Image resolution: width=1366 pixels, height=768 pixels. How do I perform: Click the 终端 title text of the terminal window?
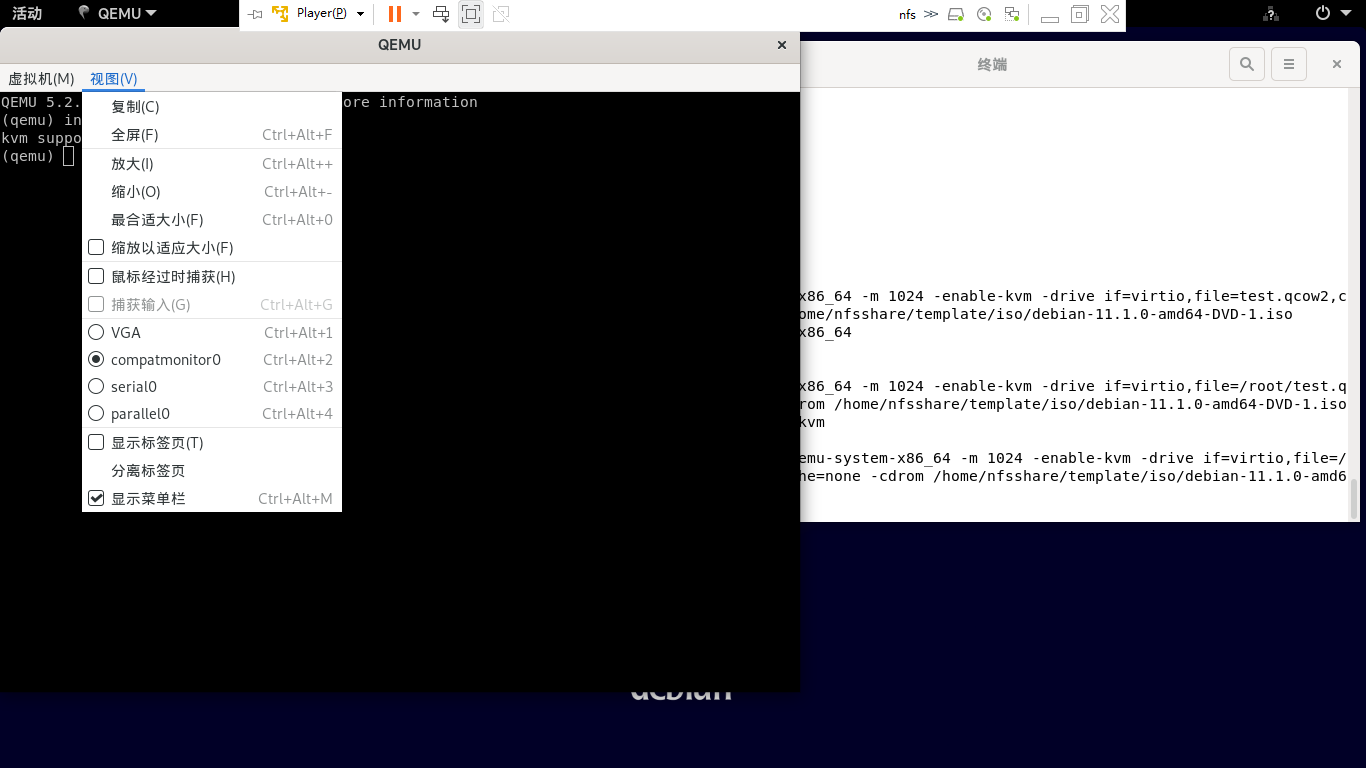click(992, 64)
